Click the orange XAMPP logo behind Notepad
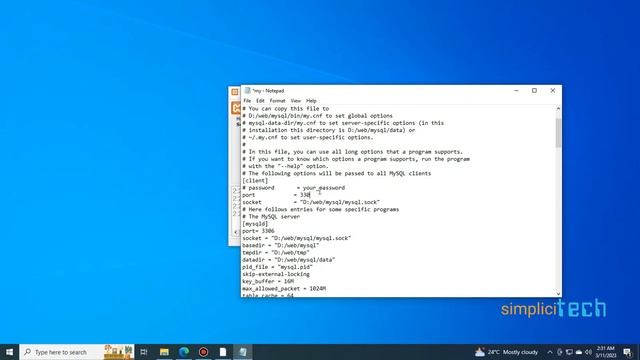 coord(236,108)
